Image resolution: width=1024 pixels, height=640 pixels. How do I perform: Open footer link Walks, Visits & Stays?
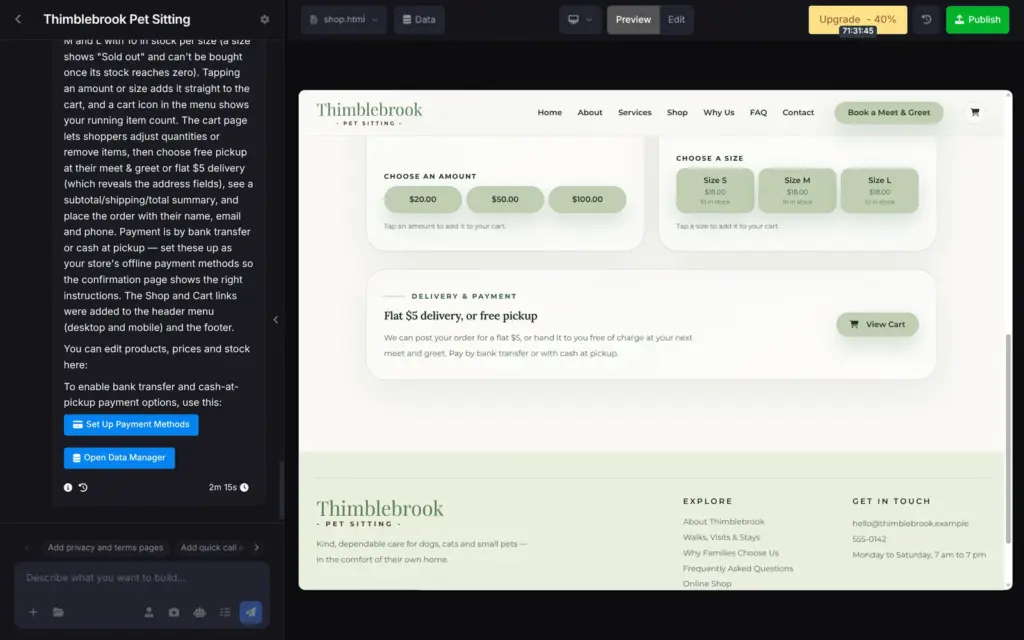pos(722,537)
